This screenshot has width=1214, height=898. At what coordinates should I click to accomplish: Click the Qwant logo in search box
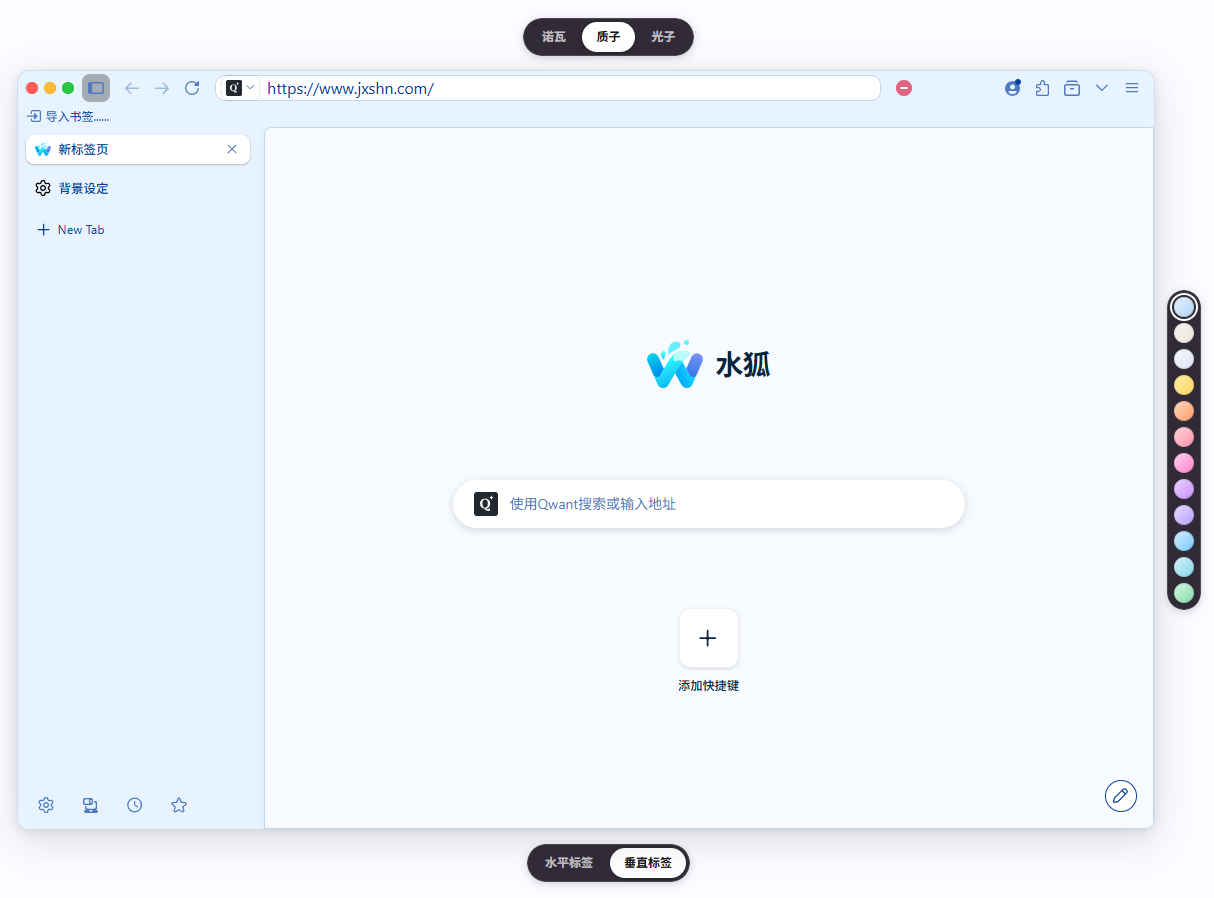coord(486,504)
